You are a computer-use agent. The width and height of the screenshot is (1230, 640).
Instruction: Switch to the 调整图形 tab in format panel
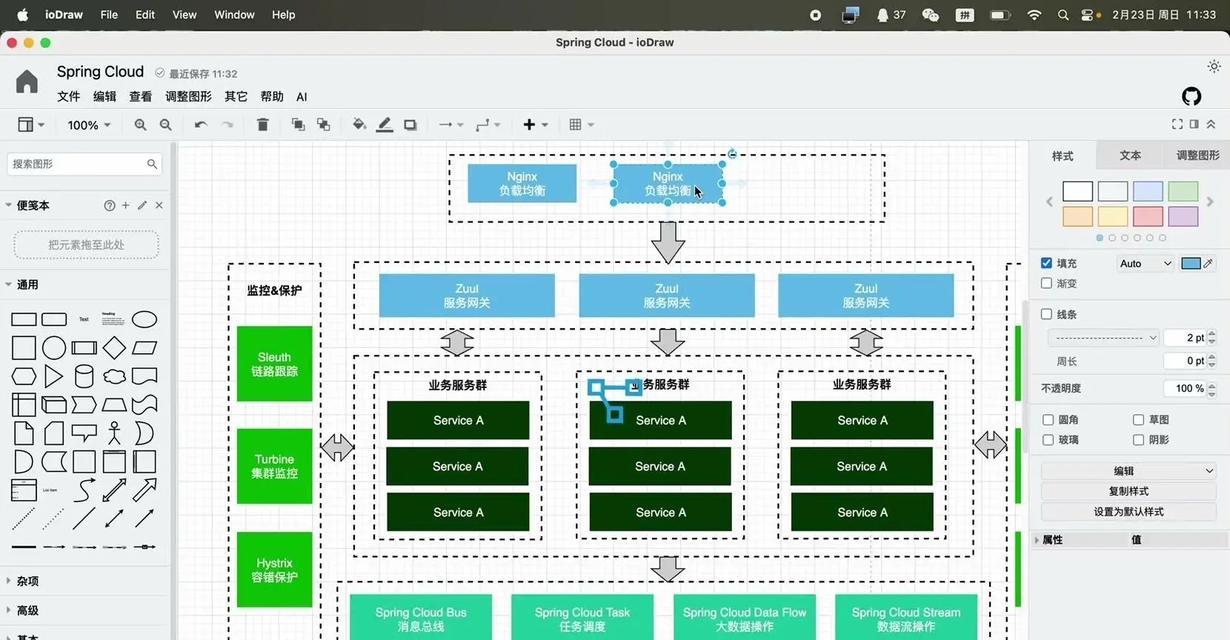[1197, 155]
